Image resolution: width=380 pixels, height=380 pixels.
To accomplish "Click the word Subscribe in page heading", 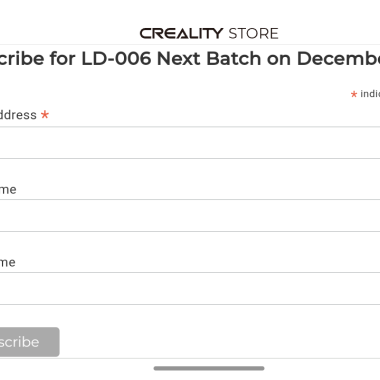I will 22,59.
